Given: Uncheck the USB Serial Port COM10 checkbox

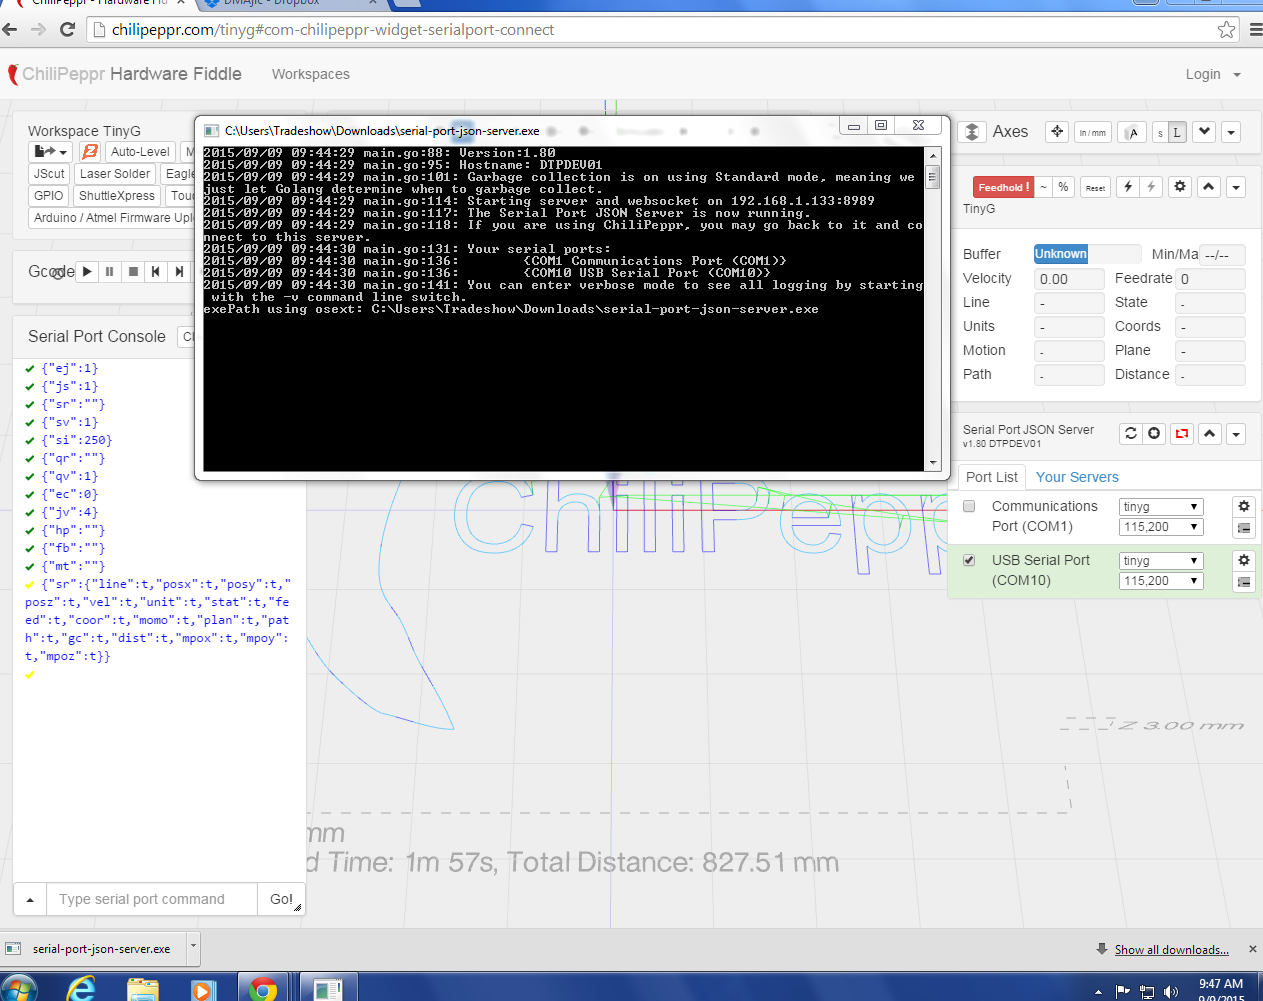Looking at the screenshot, I should [969, 560].
